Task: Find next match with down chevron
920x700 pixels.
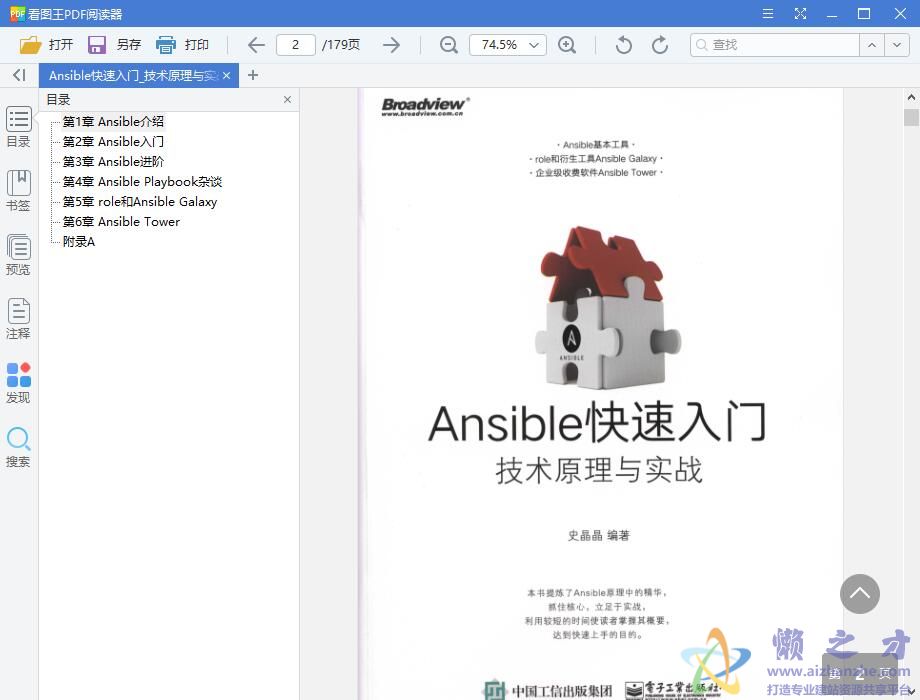Action: 897,45
